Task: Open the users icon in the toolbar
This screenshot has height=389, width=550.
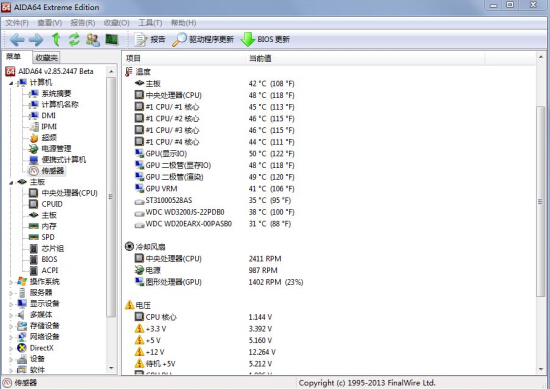Action: click(x=93, y=40)
